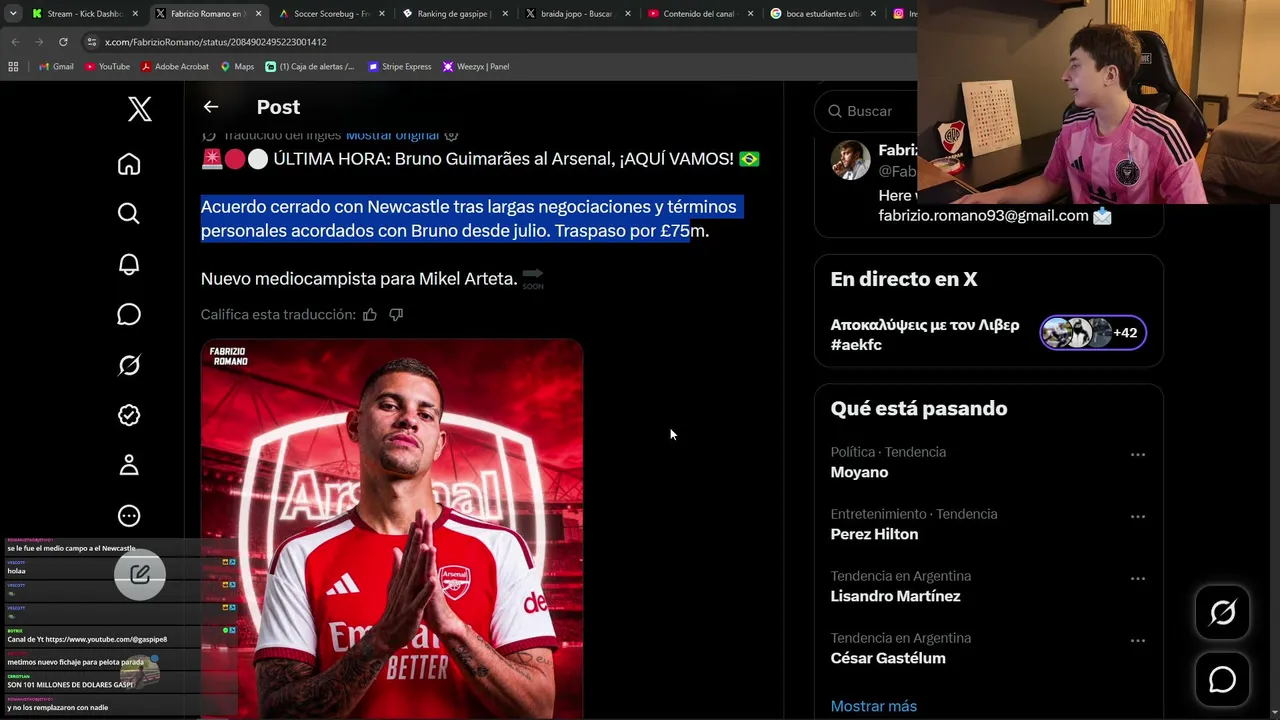This screenshot has height=720, width=1280.
Task: Open Profile icon in the sidebar
Action: tap(129, 465)
